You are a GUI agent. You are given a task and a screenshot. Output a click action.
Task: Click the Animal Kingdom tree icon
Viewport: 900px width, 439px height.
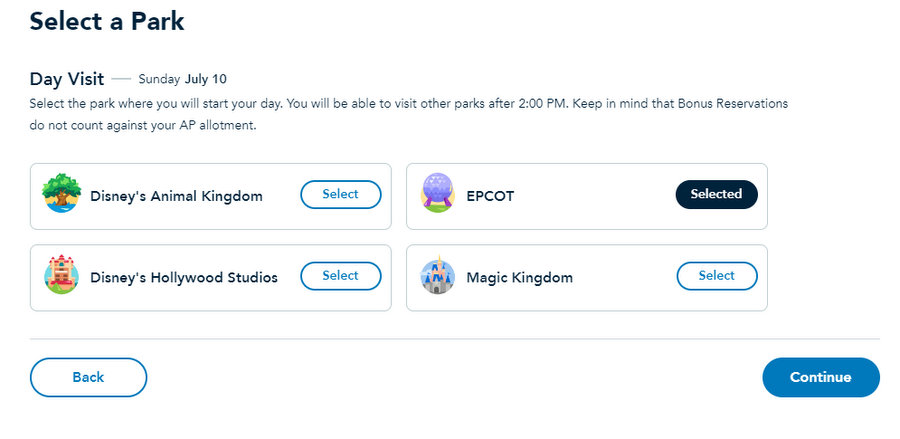[x=60, y=195]
